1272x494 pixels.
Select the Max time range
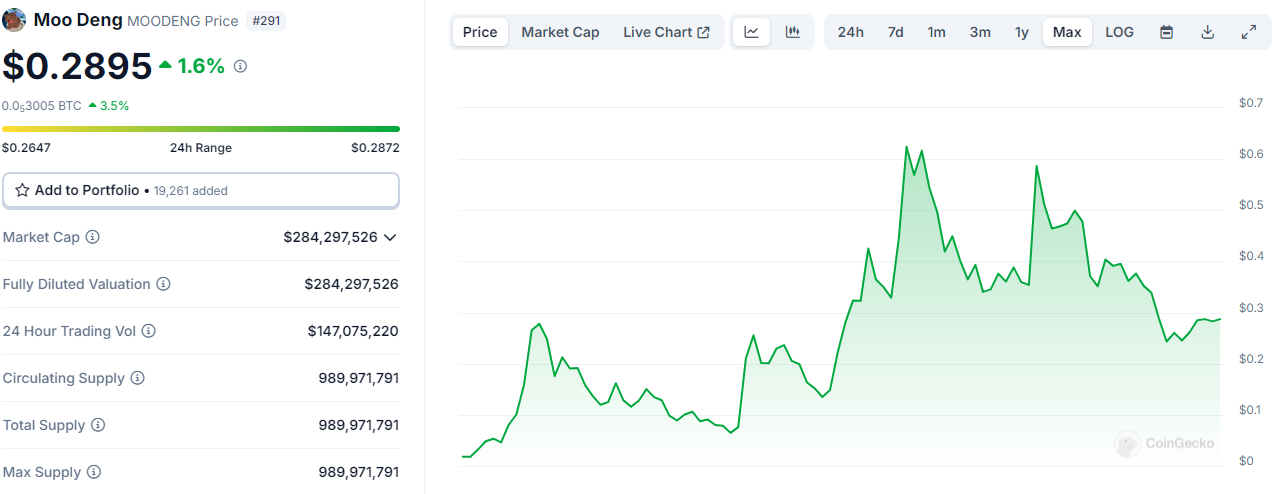point(1067,32)
